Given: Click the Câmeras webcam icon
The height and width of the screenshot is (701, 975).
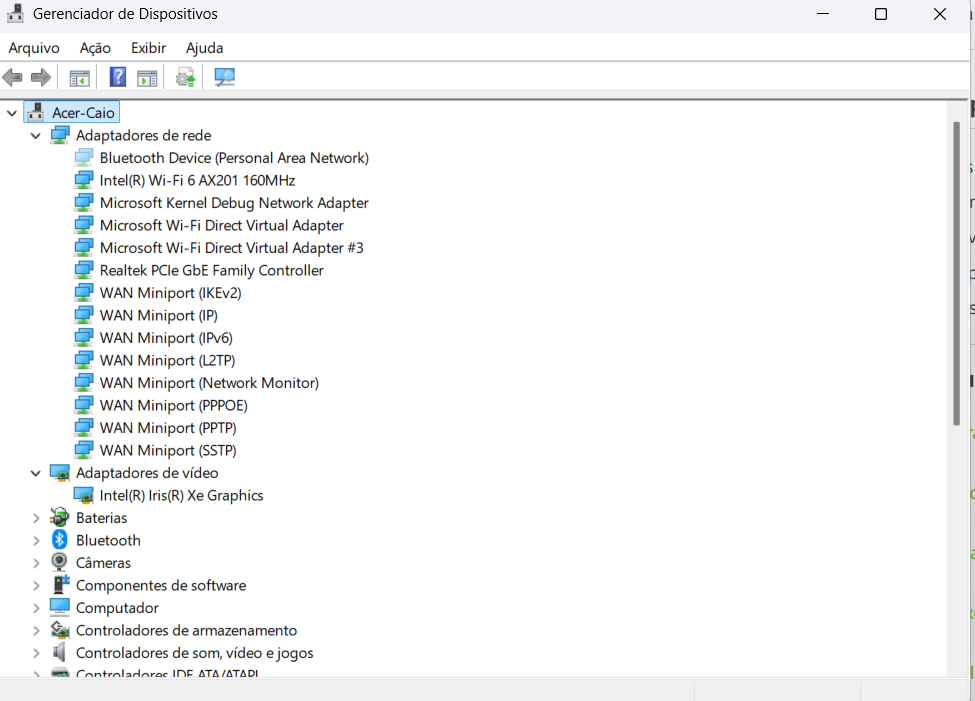Looking at the screenshot, I should click(60, 562).
